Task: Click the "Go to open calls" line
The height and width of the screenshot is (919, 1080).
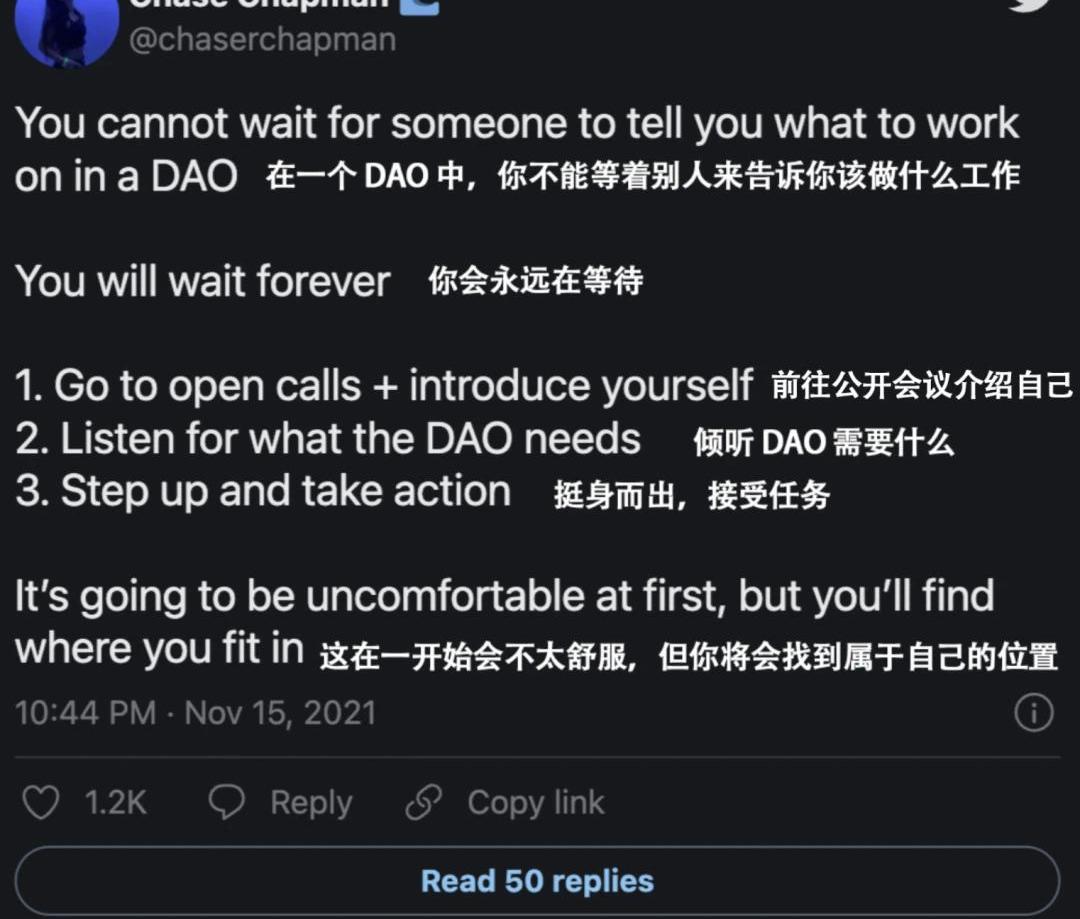Action: click(x=384, y=385)
